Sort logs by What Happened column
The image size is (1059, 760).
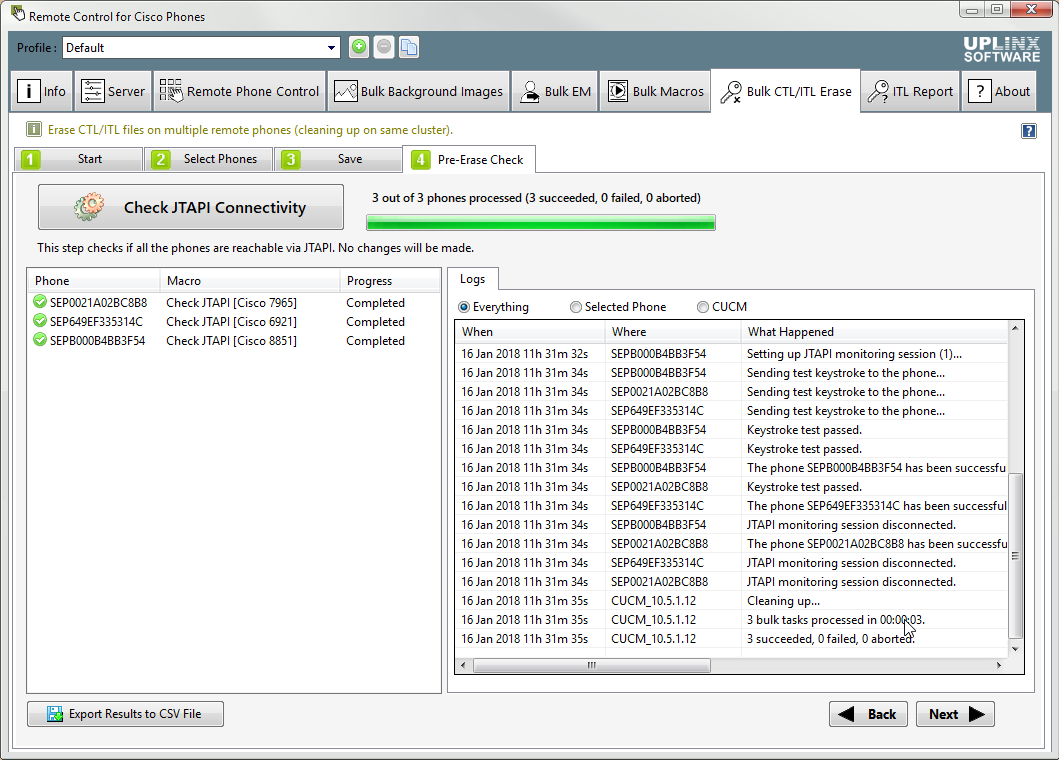point(874,332)
